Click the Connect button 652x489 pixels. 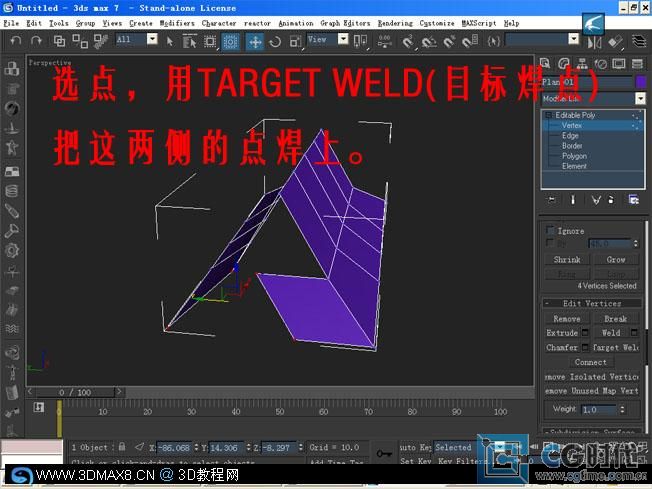[x=590, y=362]
